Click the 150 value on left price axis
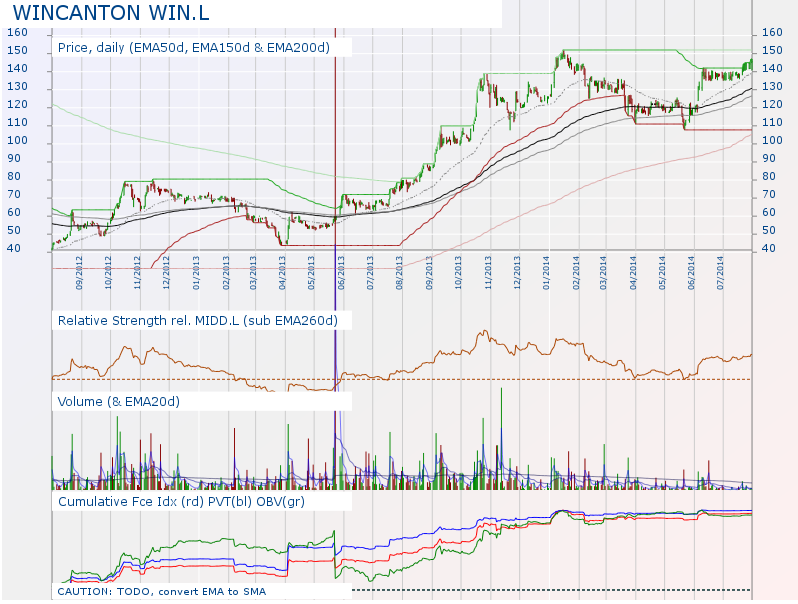This screenshot has height=604, width=798. coord(17,50)
